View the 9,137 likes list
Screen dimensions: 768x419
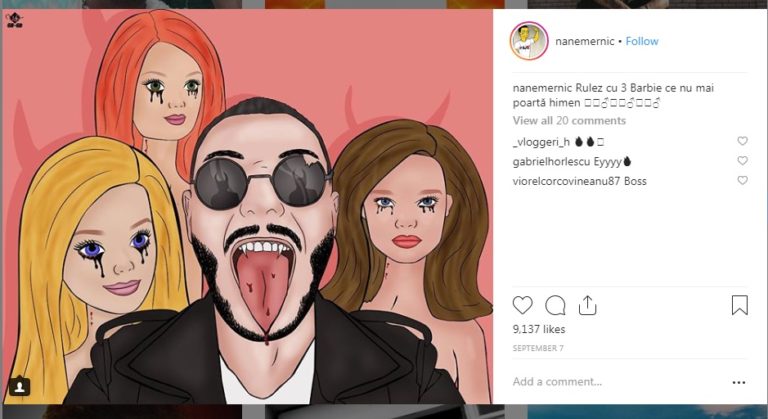click(x=539, y=329)
